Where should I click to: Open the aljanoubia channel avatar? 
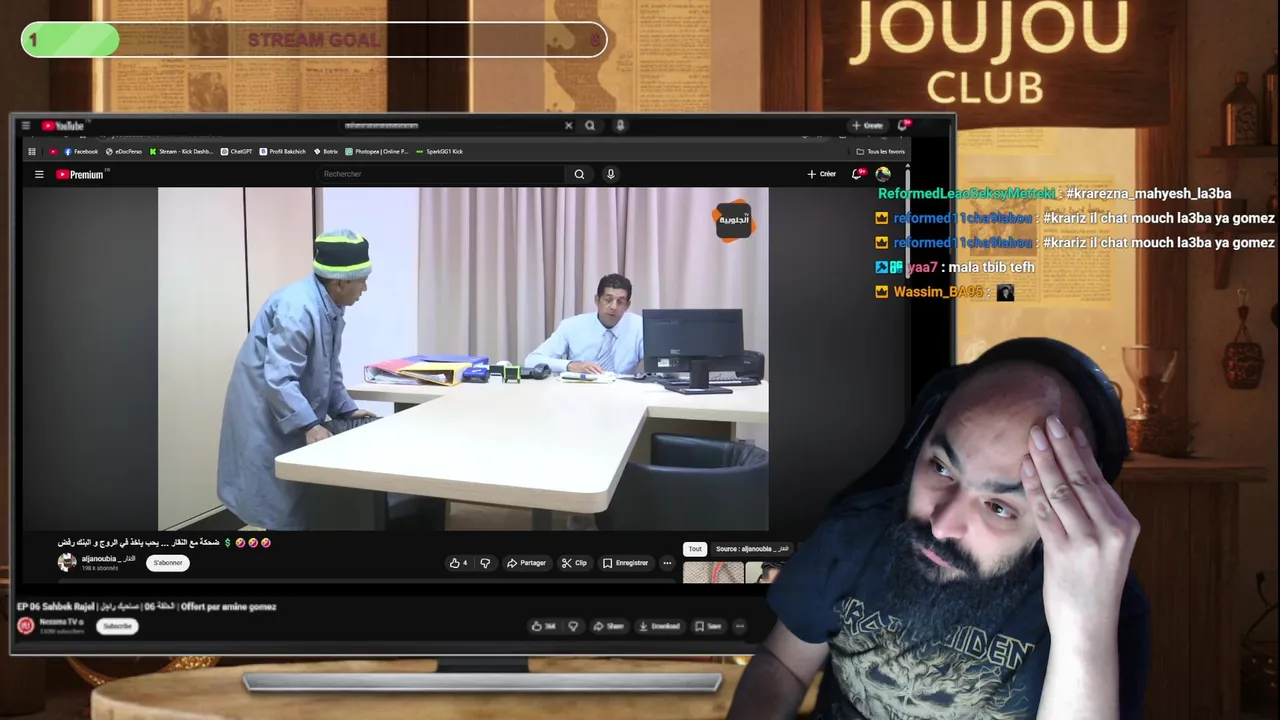[x=67, y=562]
